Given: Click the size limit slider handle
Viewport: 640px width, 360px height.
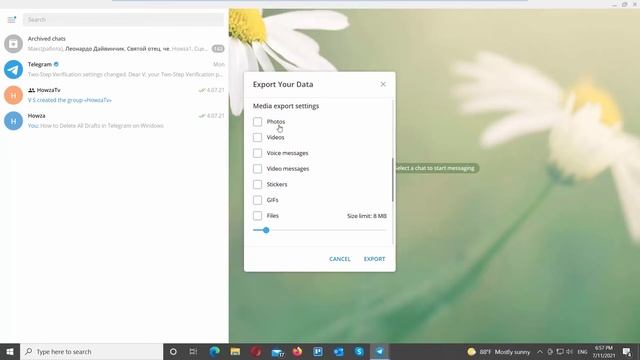Looking at the screenshot, I should pyautogui.click(x=266, y=230).
